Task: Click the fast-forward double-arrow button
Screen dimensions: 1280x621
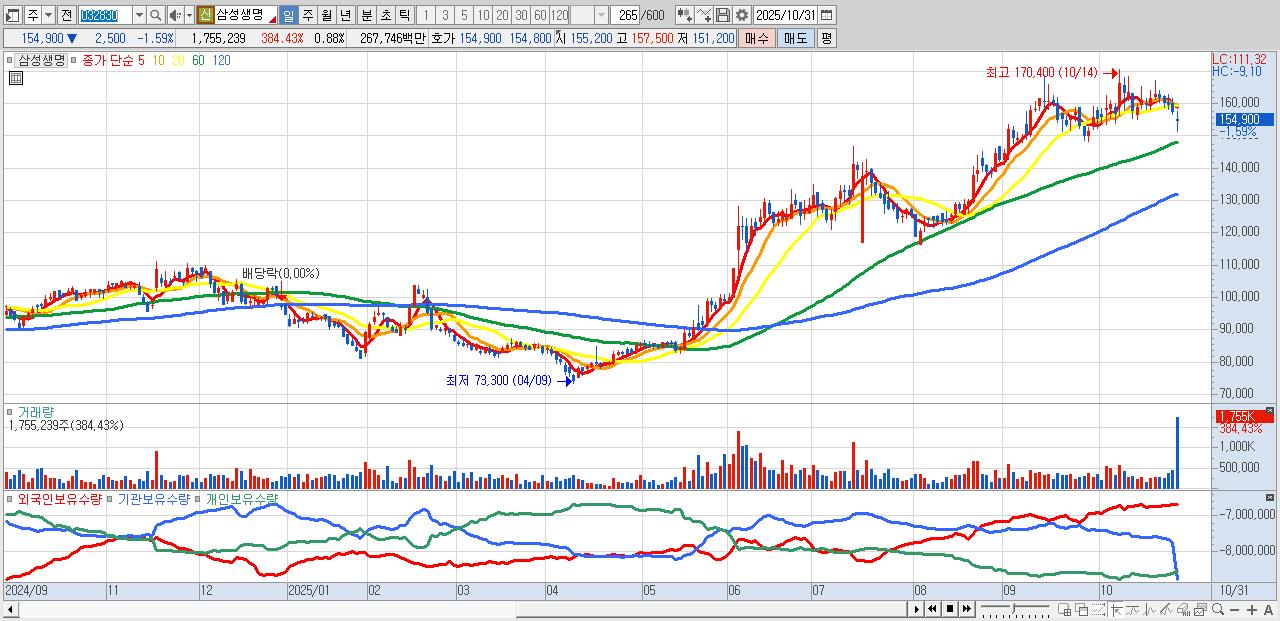Action: [967, 609]
